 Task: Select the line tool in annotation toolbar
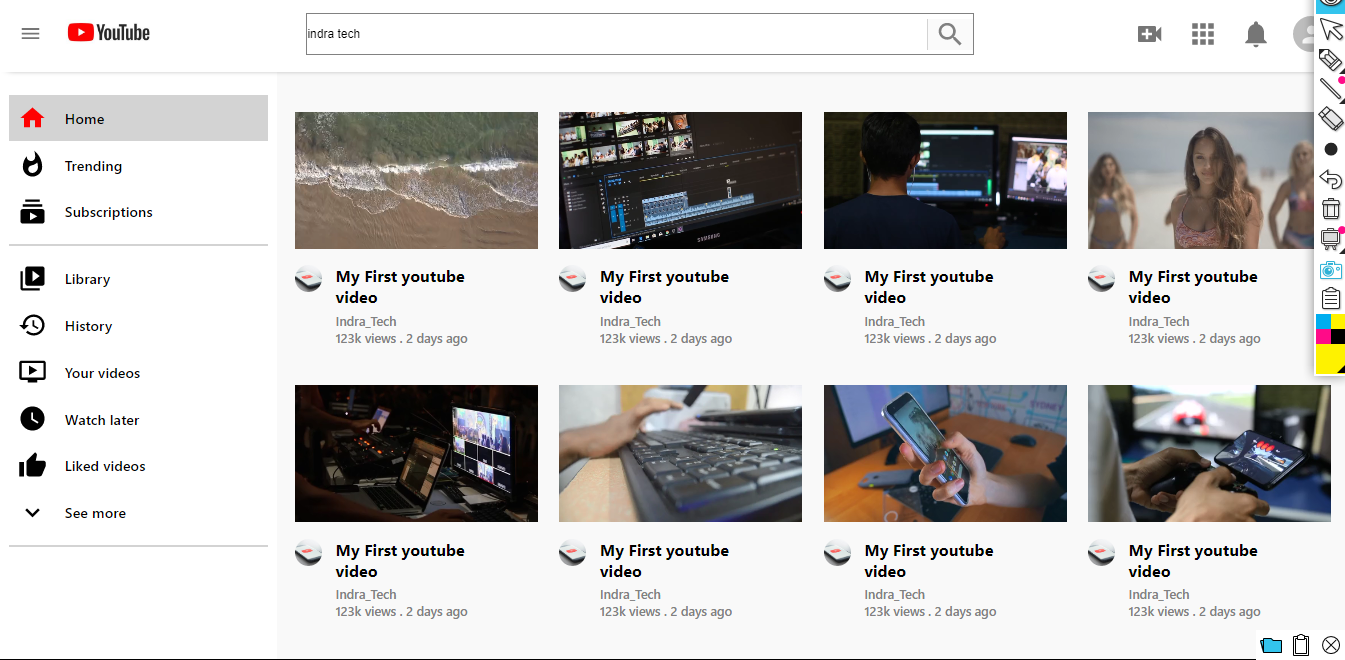(1331, 89)
